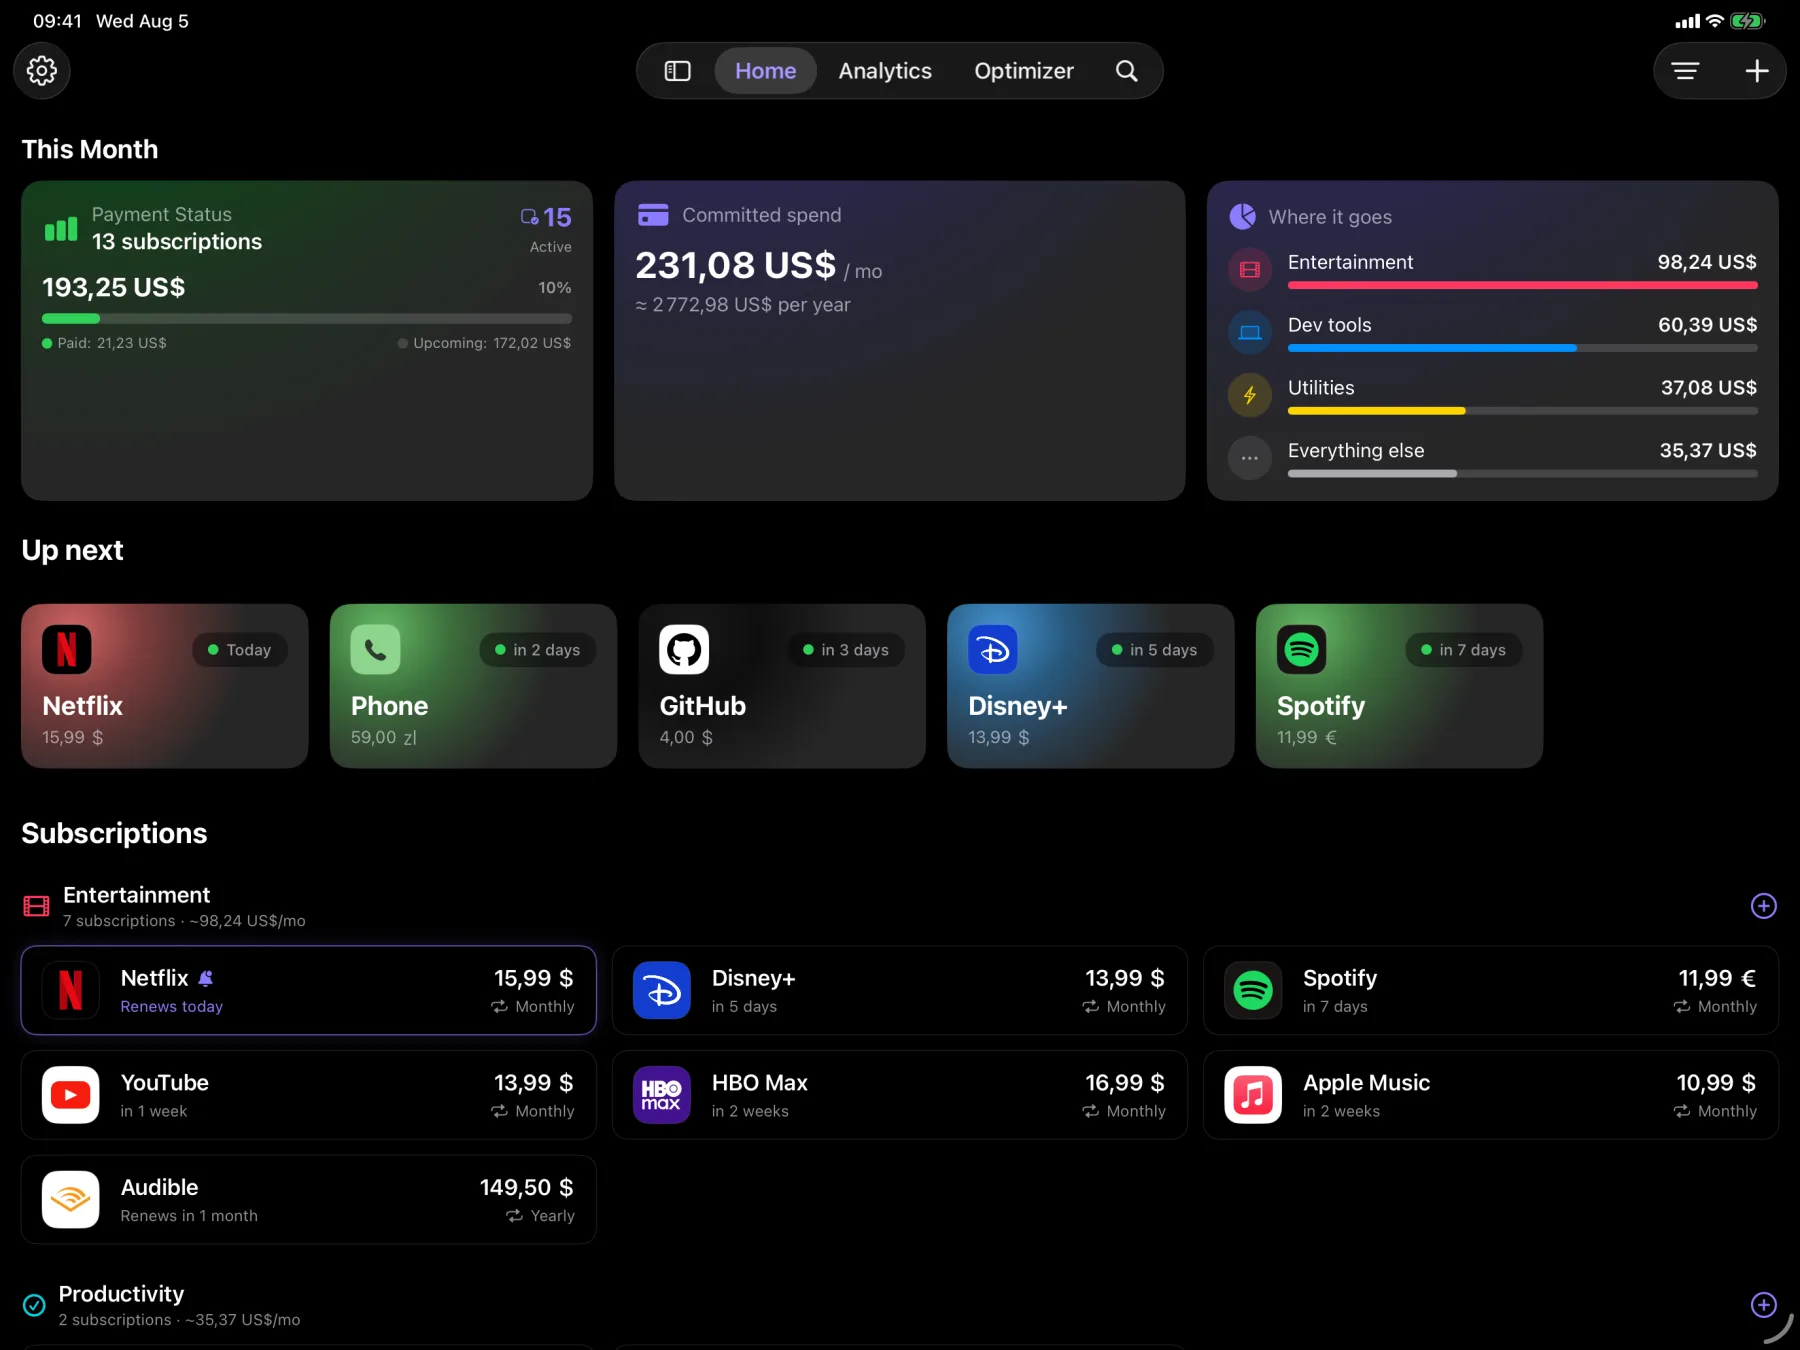
Task: Check battery status icon in status bar
Action: (1748, 21)
